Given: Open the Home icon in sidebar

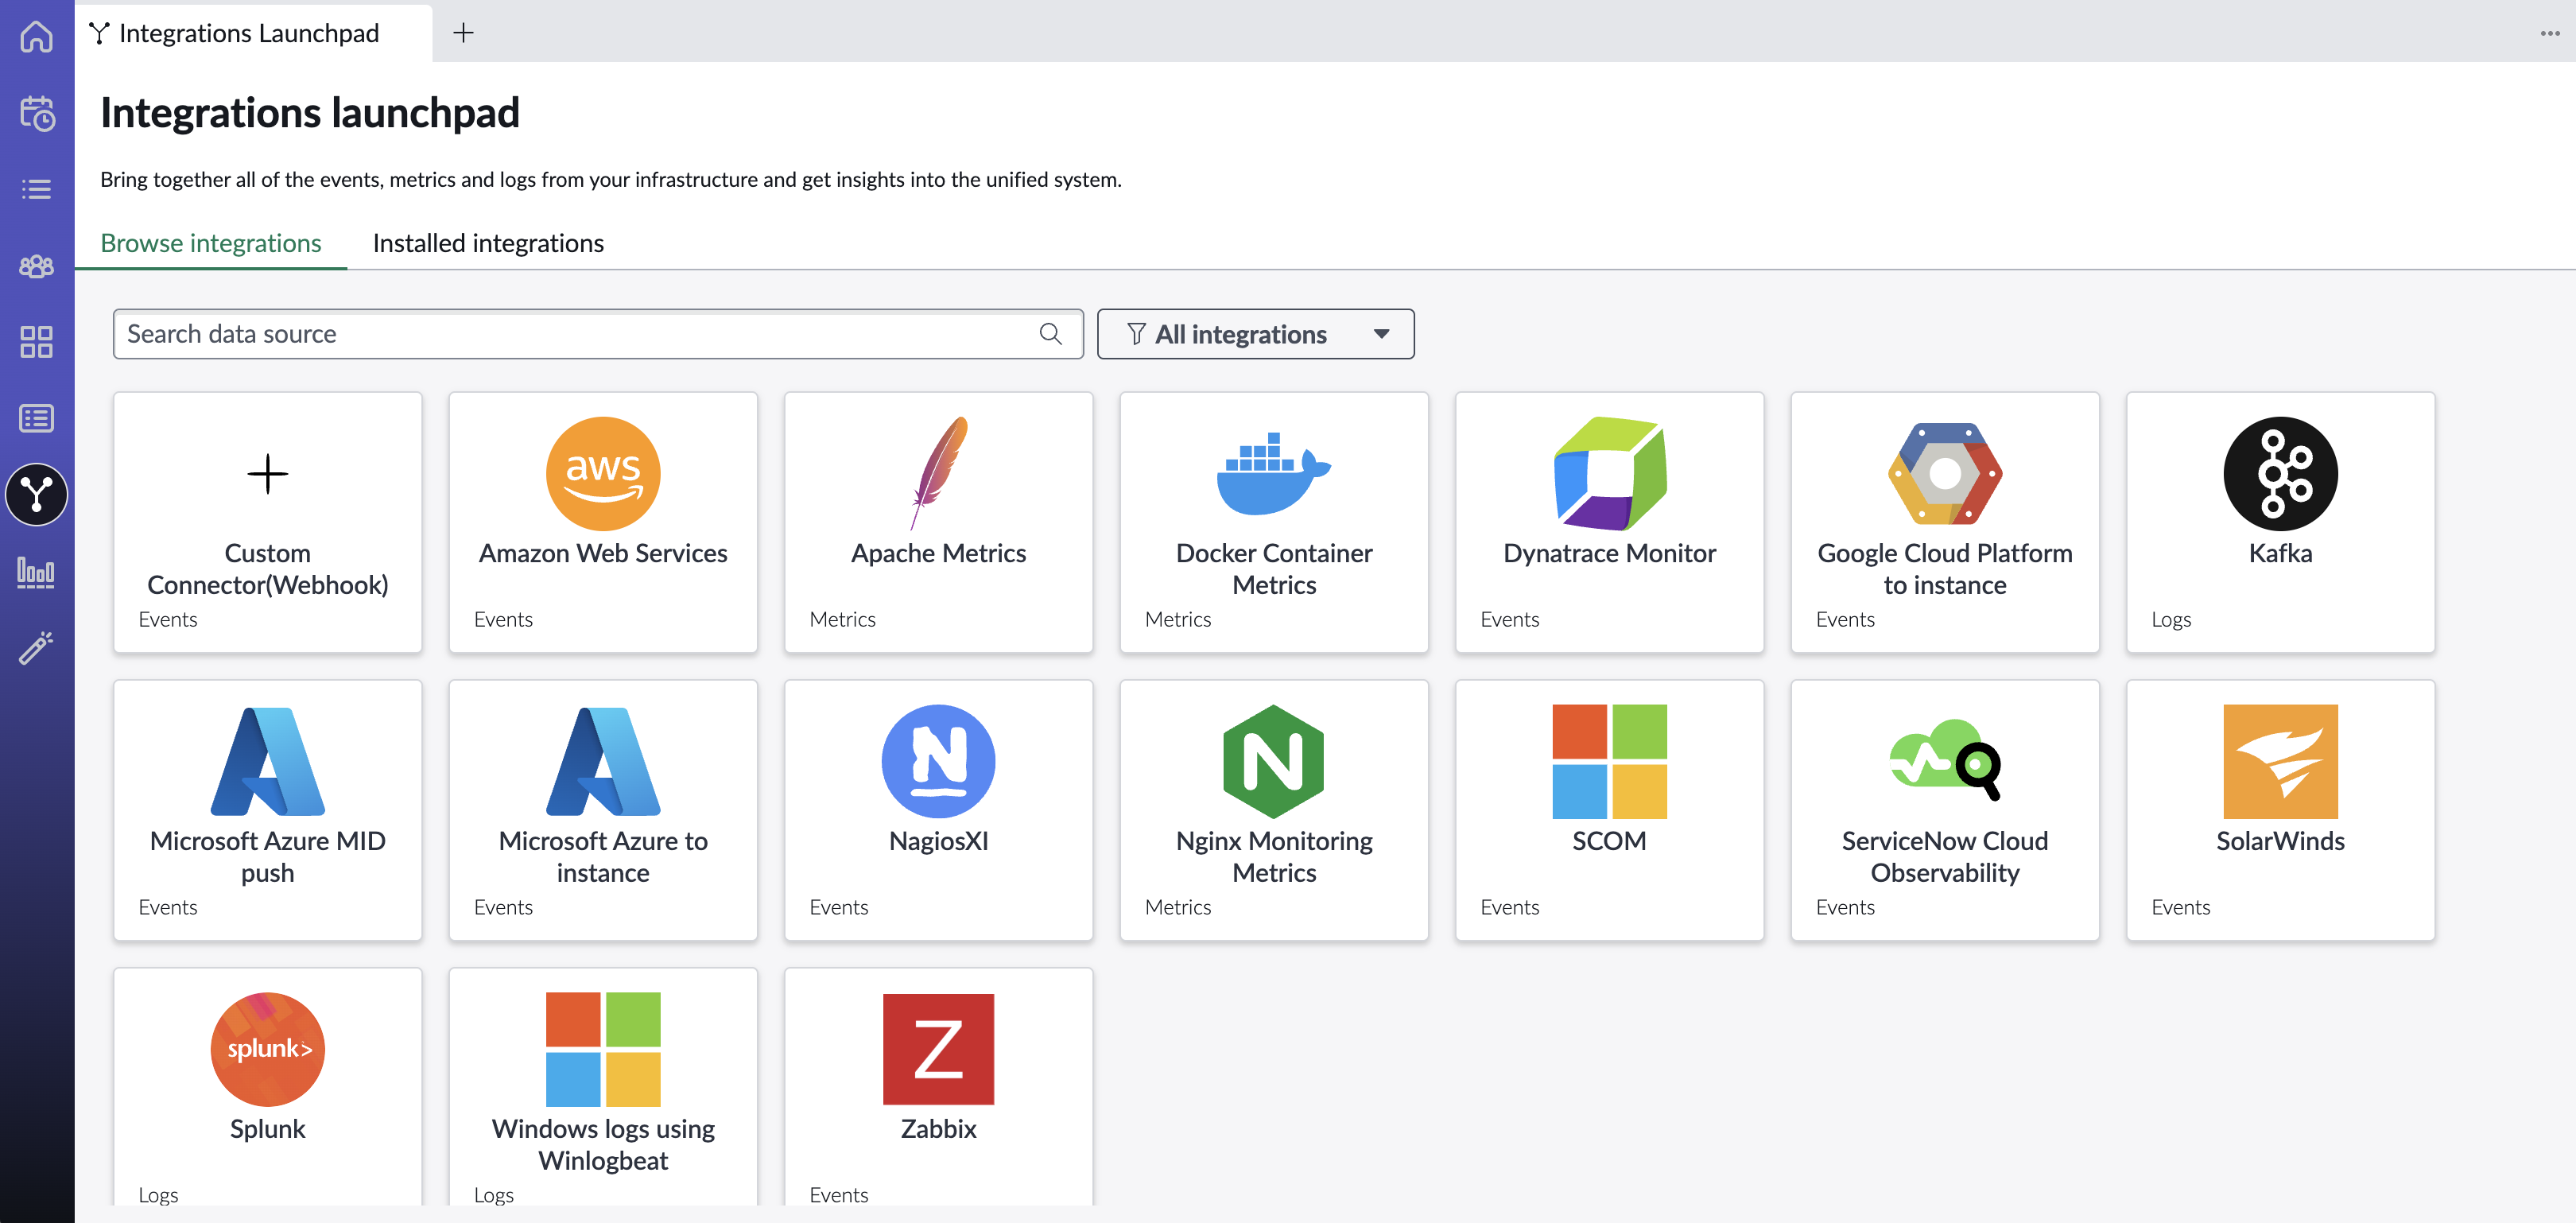Looking at the screenshot, I should [x=37, y=36].
